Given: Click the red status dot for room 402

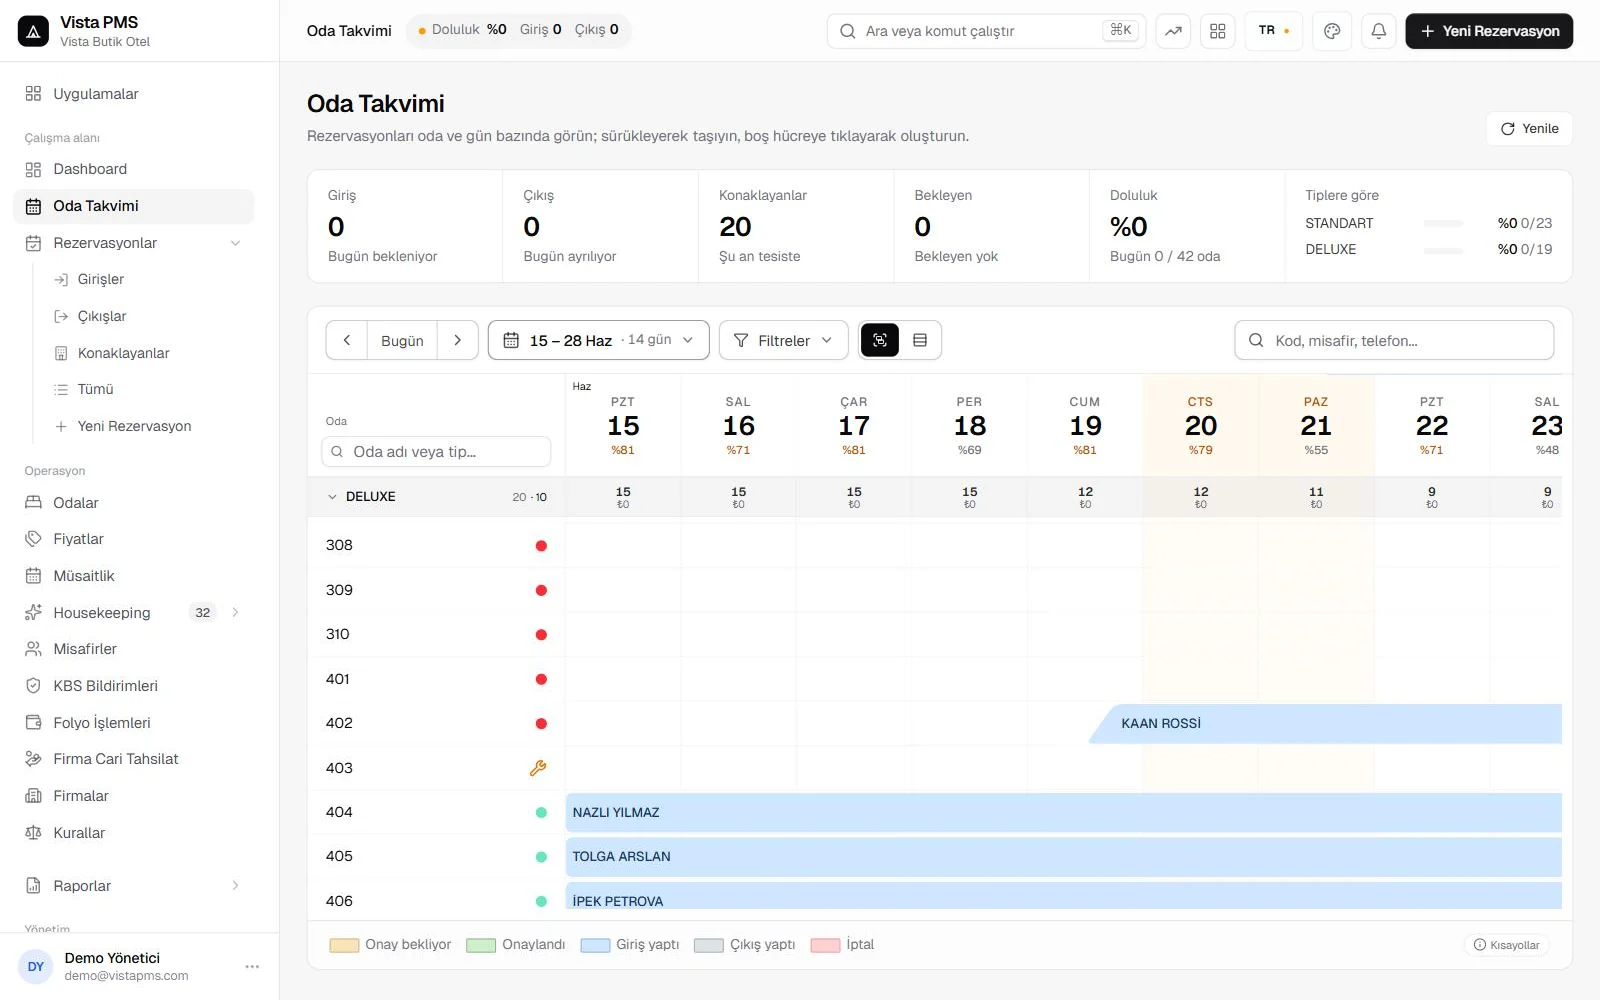Looking at the screenshot, I should (541, 724).
